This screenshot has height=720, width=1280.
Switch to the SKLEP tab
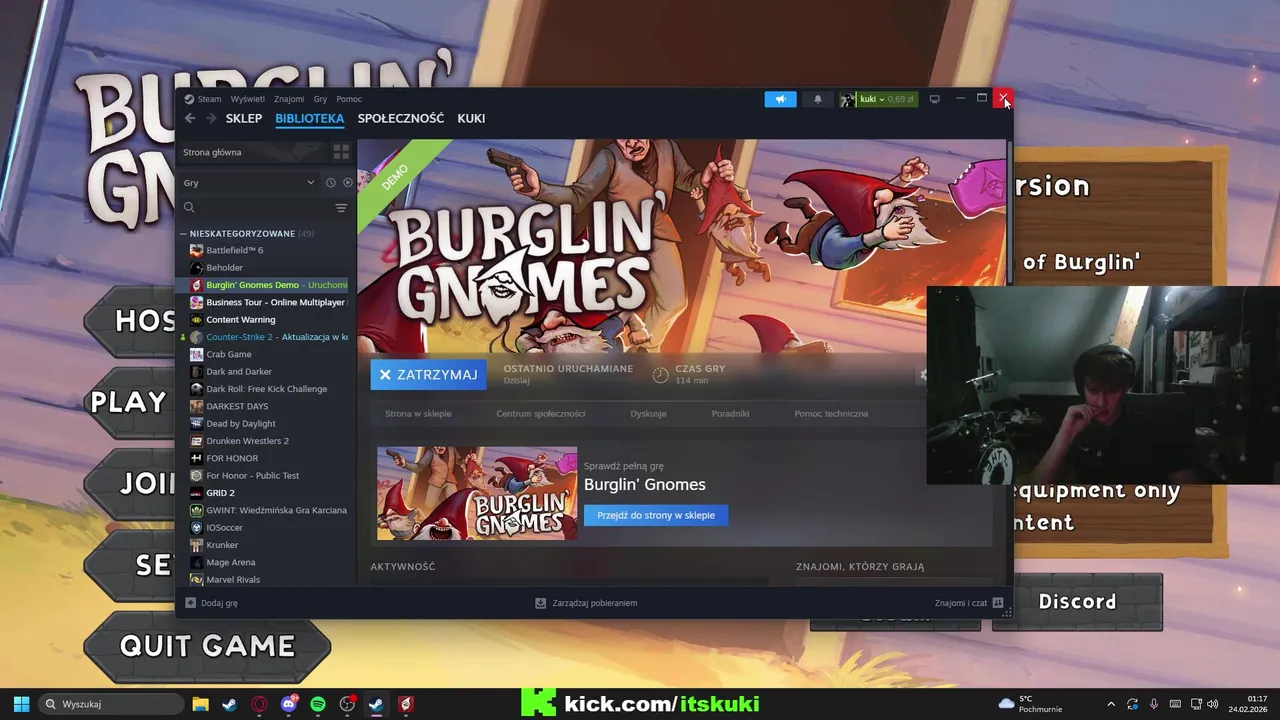pos(244,118)
